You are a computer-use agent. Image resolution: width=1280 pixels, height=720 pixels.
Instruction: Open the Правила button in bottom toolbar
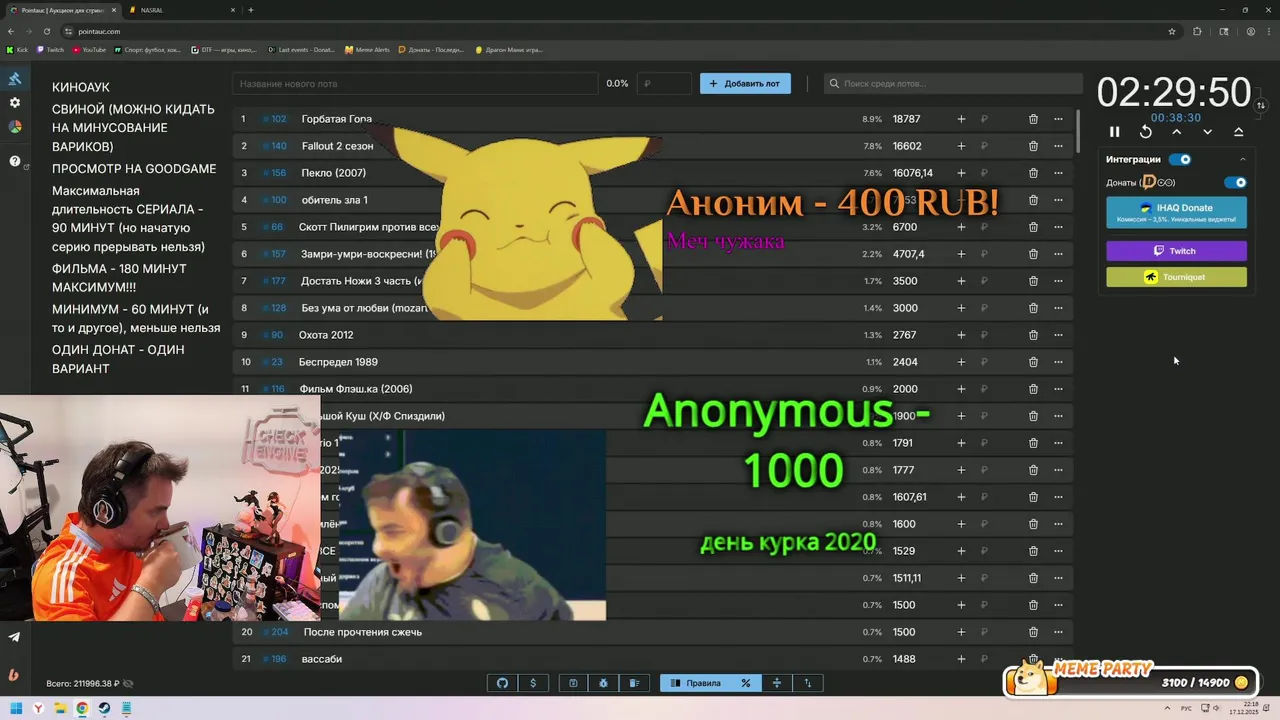point(695,683)
